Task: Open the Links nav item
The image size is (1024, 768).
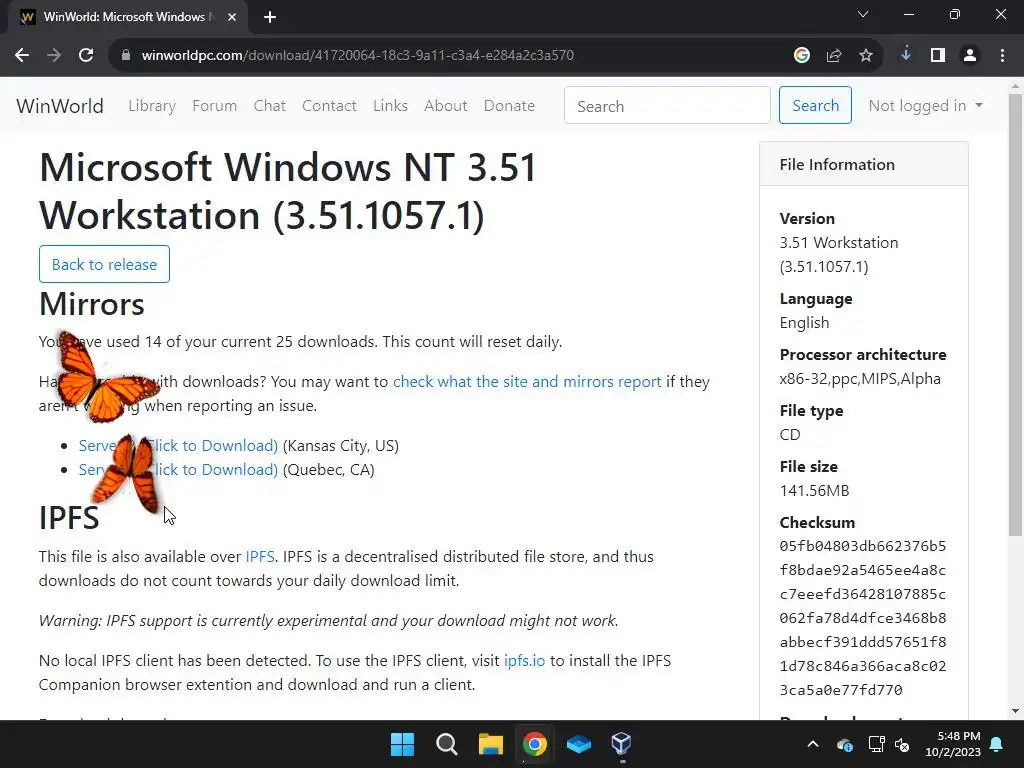Action: [x=391, y=106]
